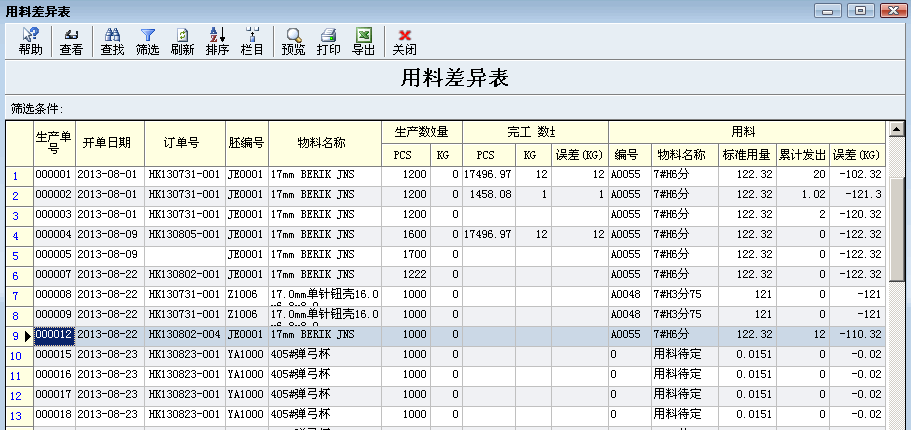
Task: Click 用料待定 in row 11
Action: 684,374
